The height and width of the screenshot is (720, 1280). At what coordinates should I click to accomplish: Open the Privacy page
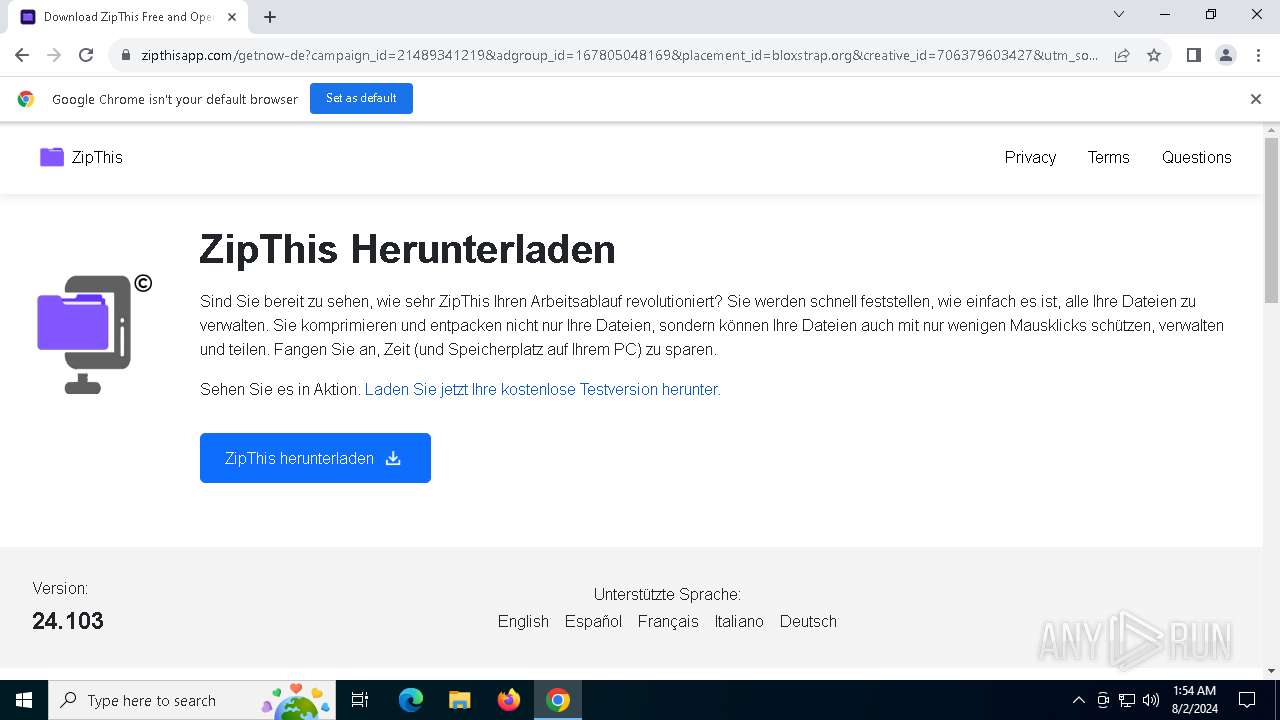[x=1030, y=157]
